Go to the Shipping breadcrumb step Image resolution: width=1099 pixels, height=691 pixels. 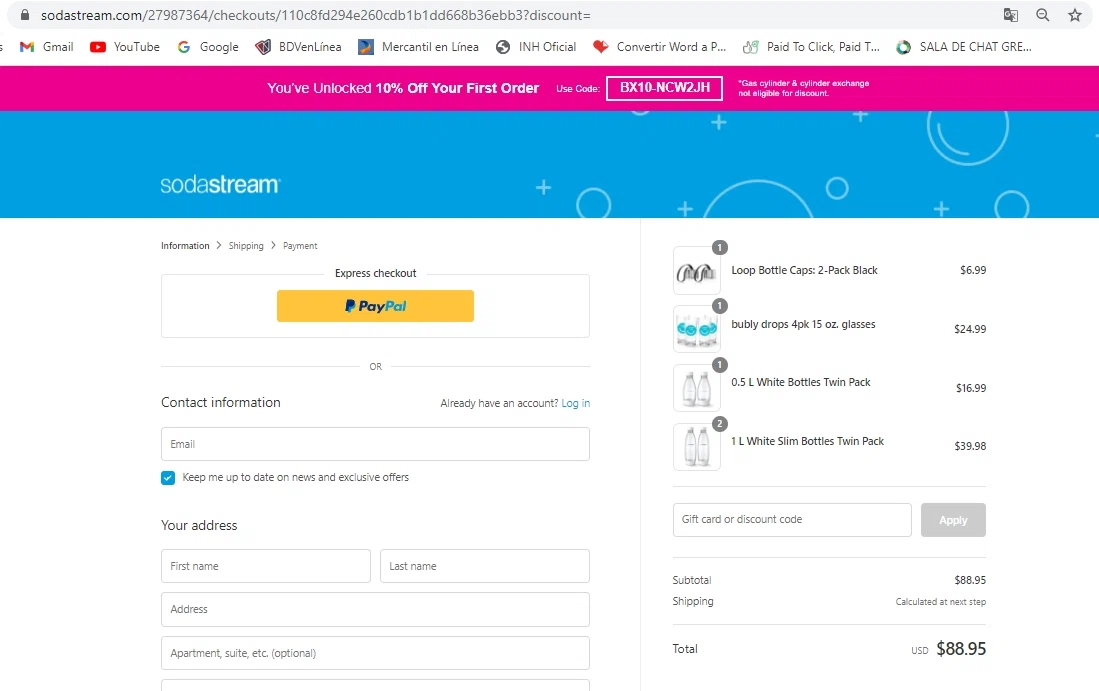point(246,246)
